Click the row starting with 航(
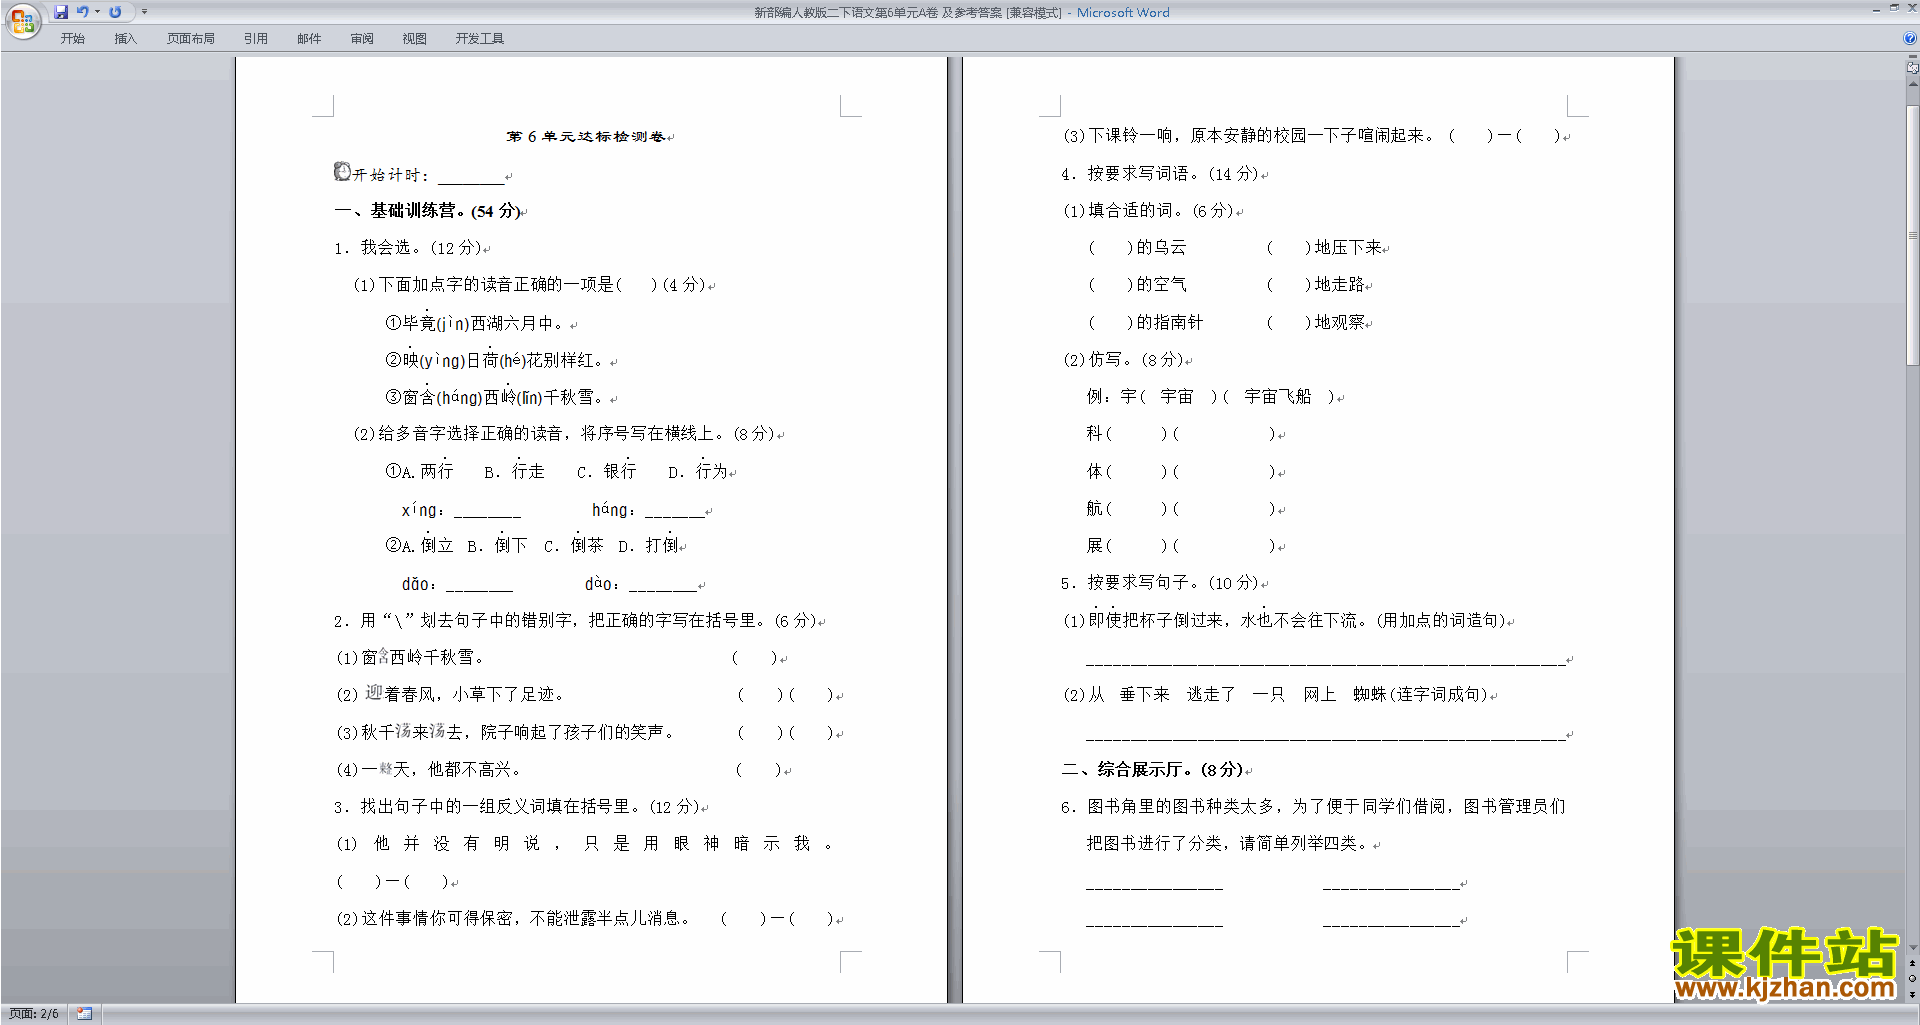 point(1183,509)
